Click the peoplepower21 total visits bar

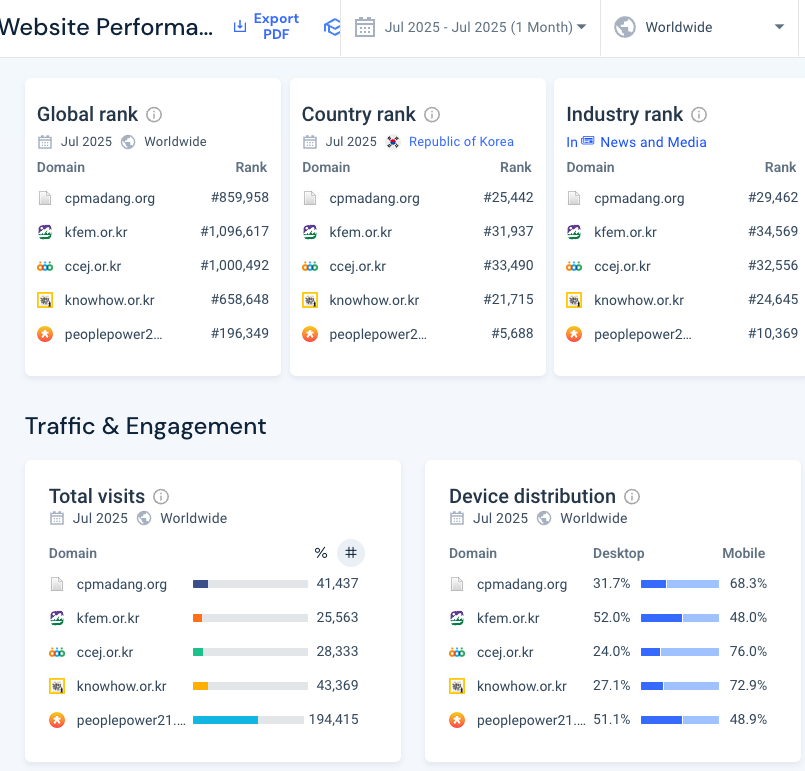point(248,720)
